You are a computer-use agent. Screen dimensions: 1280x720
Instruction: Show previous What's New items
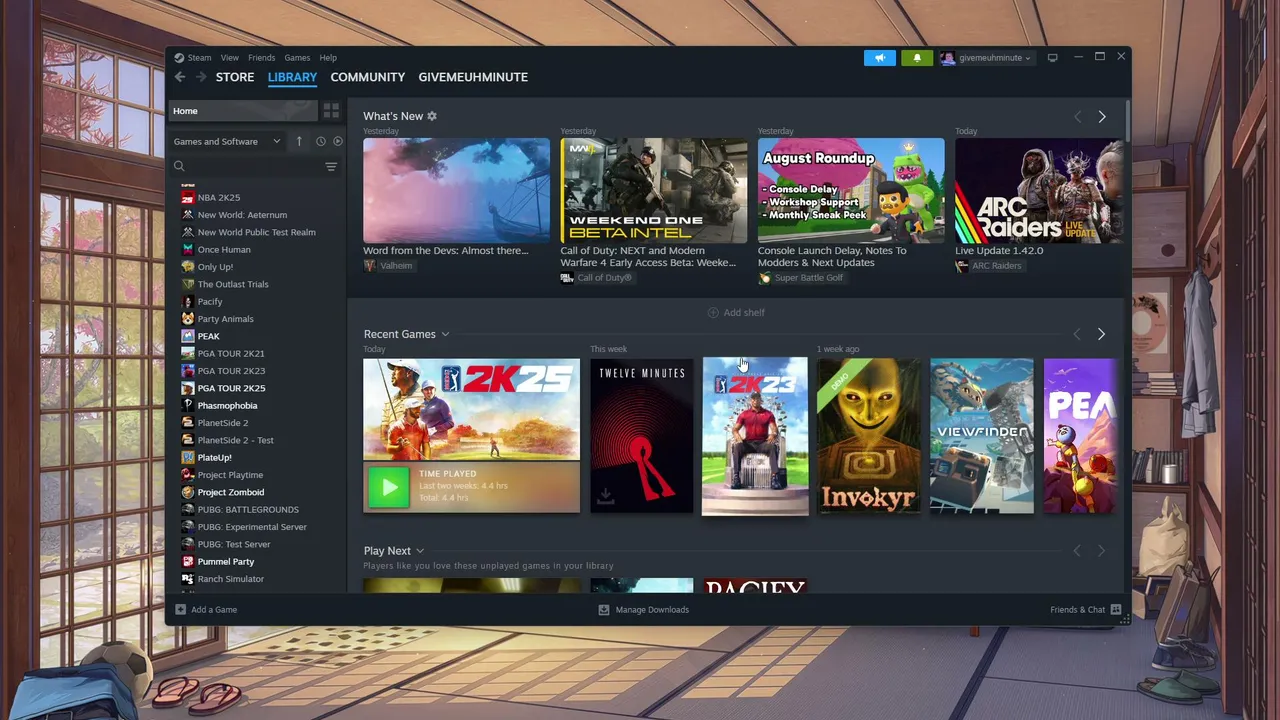1077,117
